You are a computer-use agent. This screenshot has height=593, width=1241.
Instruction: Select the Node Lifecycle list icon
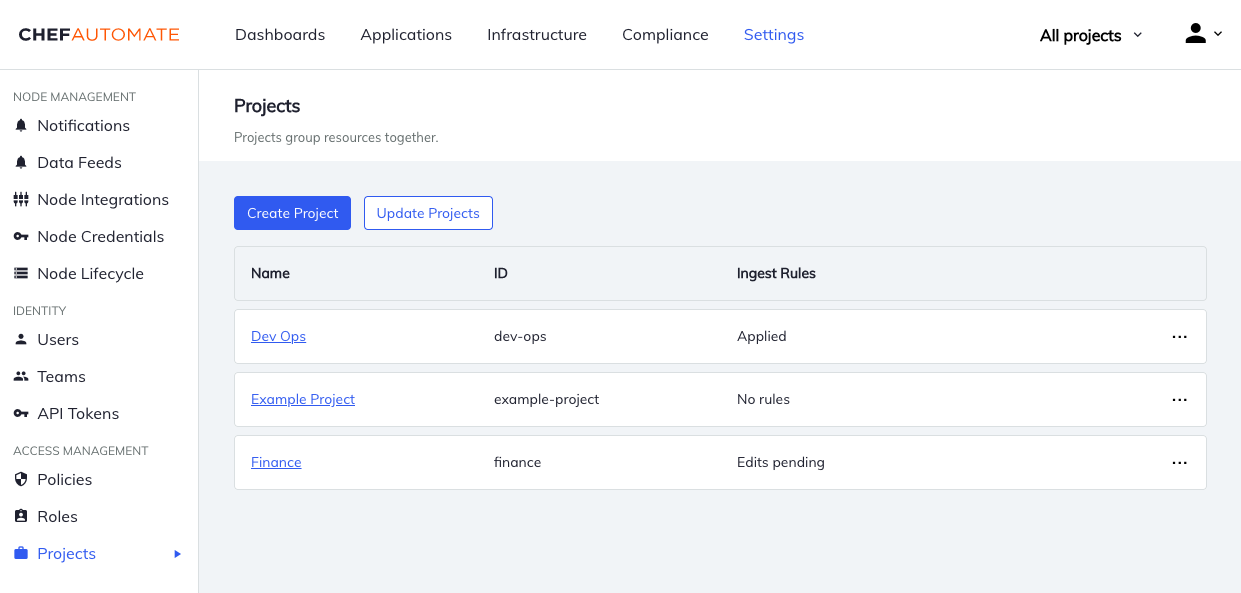click(x=20, y=273)
